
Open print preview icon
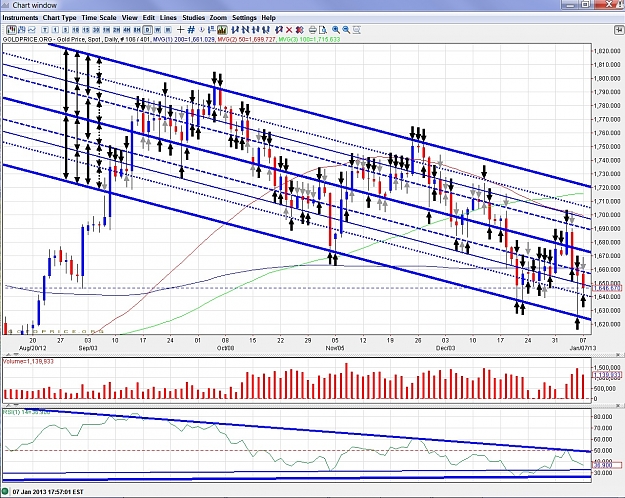point(323,30)
